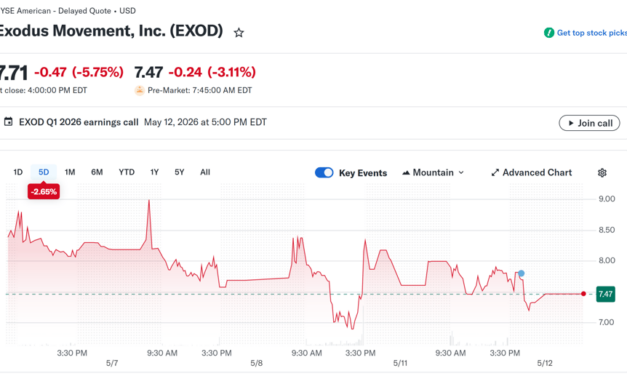Open chart settings gear icon
The image size is (627, 376).
coord(602,173)
